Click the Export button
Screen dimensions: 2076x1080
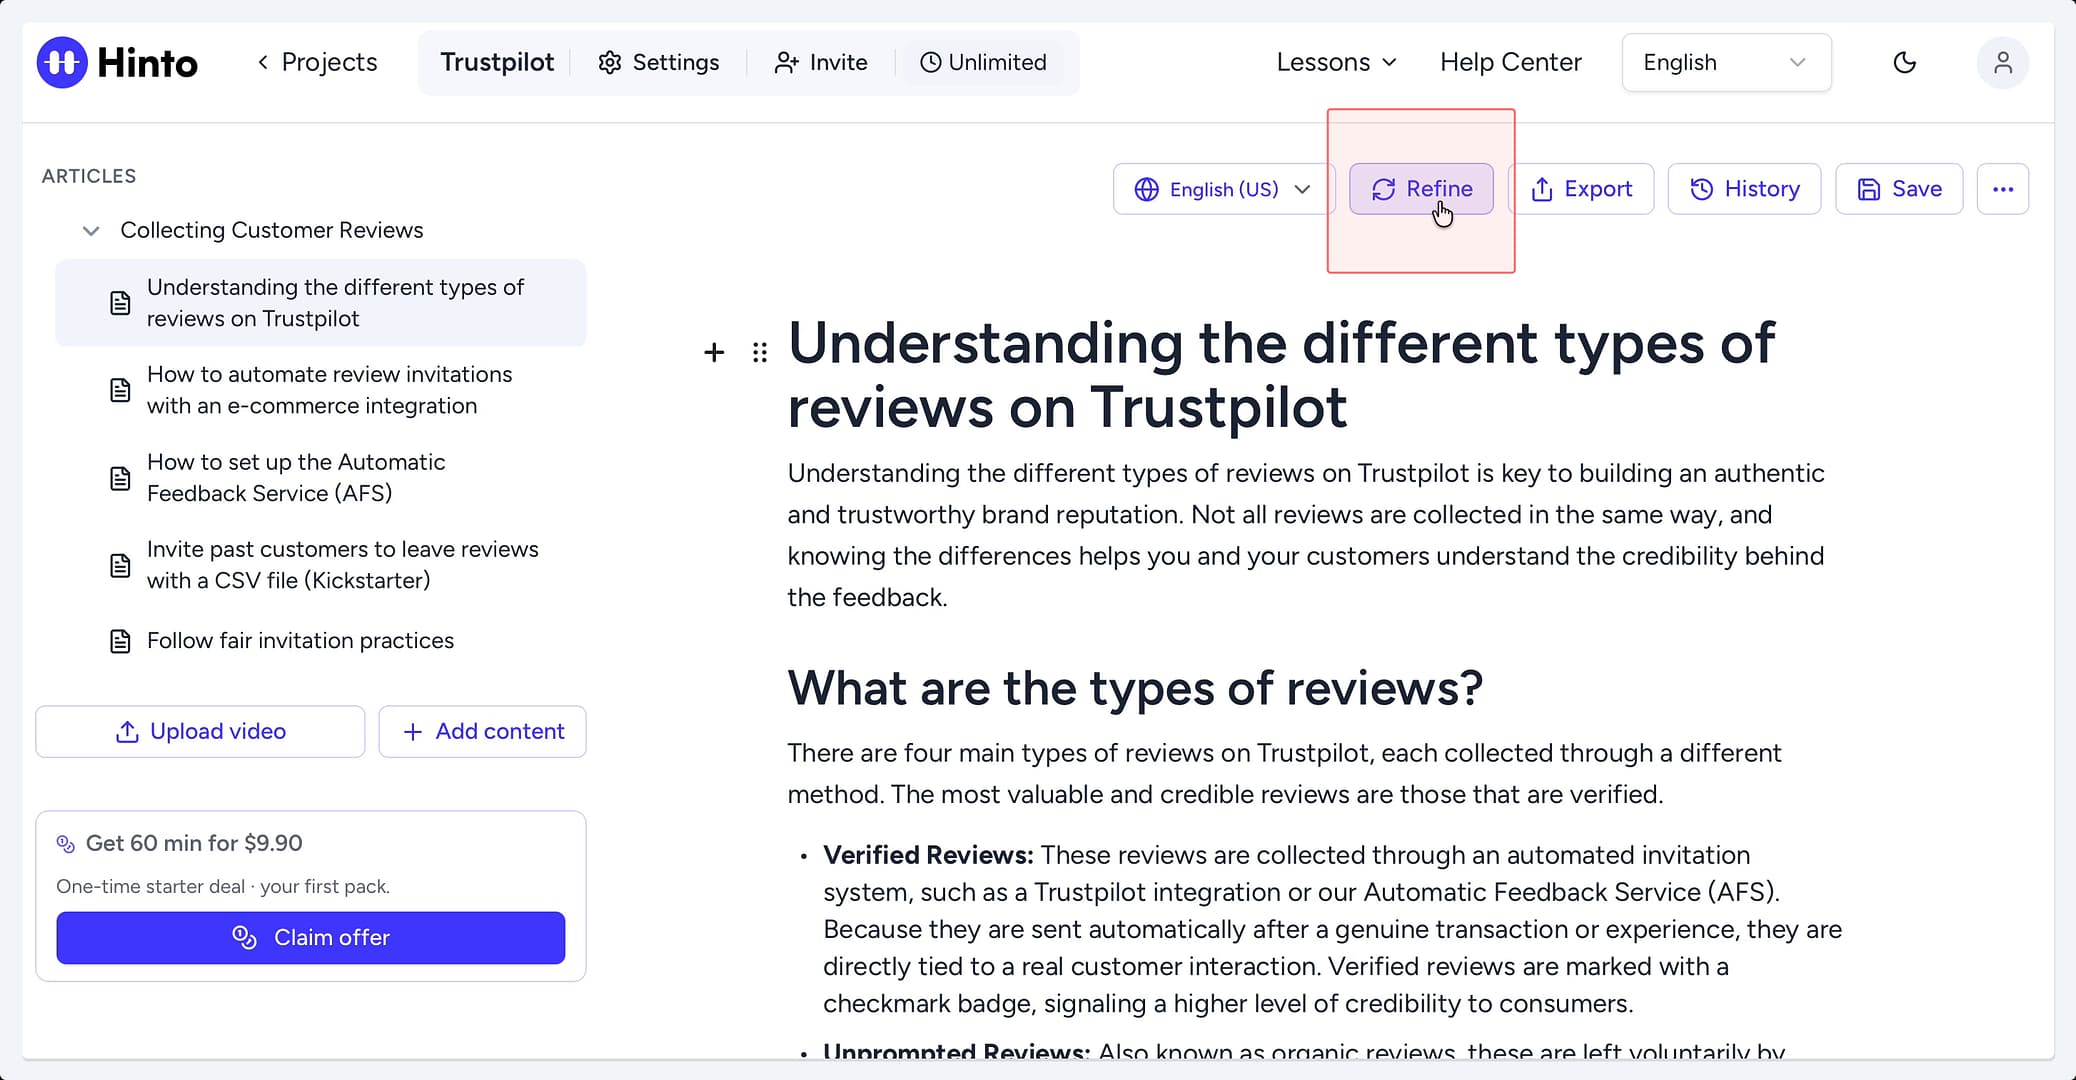[x=1581, y=189]
